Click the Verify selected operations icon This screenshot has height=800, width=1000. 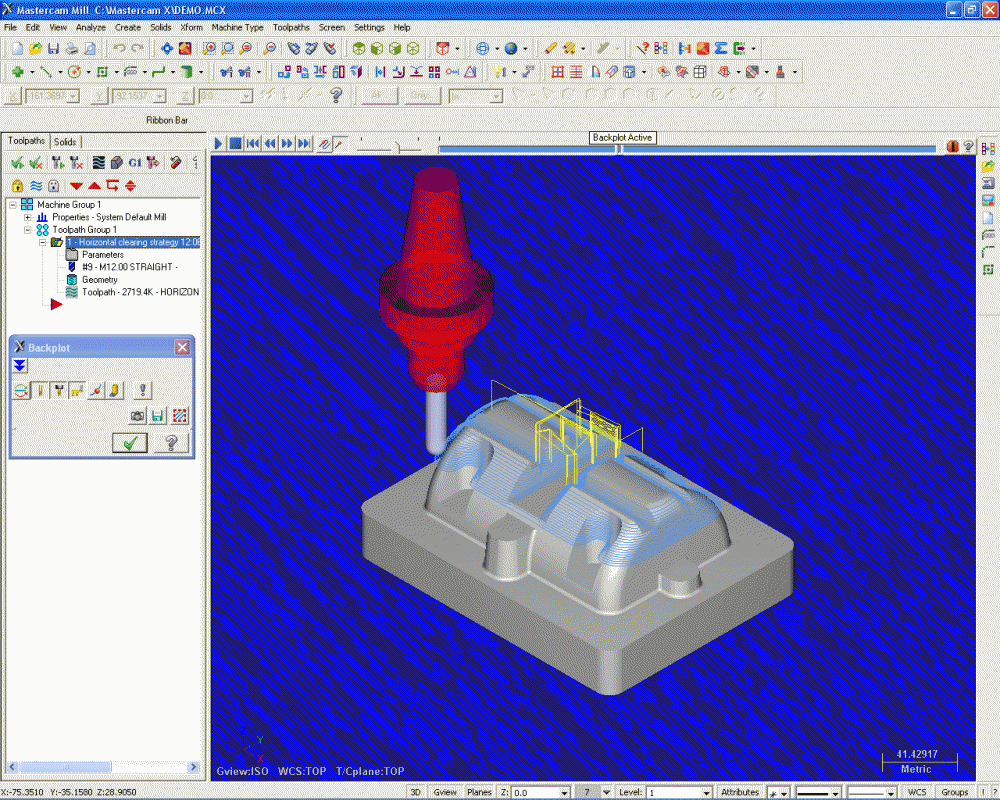pyautogui.click(x=116, y=163)
